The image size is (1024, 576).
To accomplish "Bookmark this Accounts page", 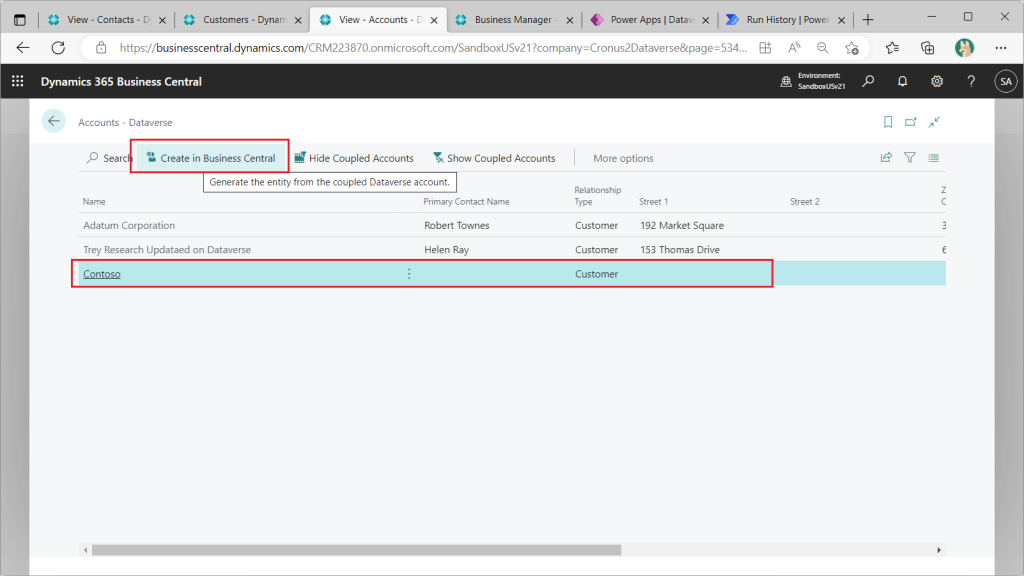I will click(888, 122).
